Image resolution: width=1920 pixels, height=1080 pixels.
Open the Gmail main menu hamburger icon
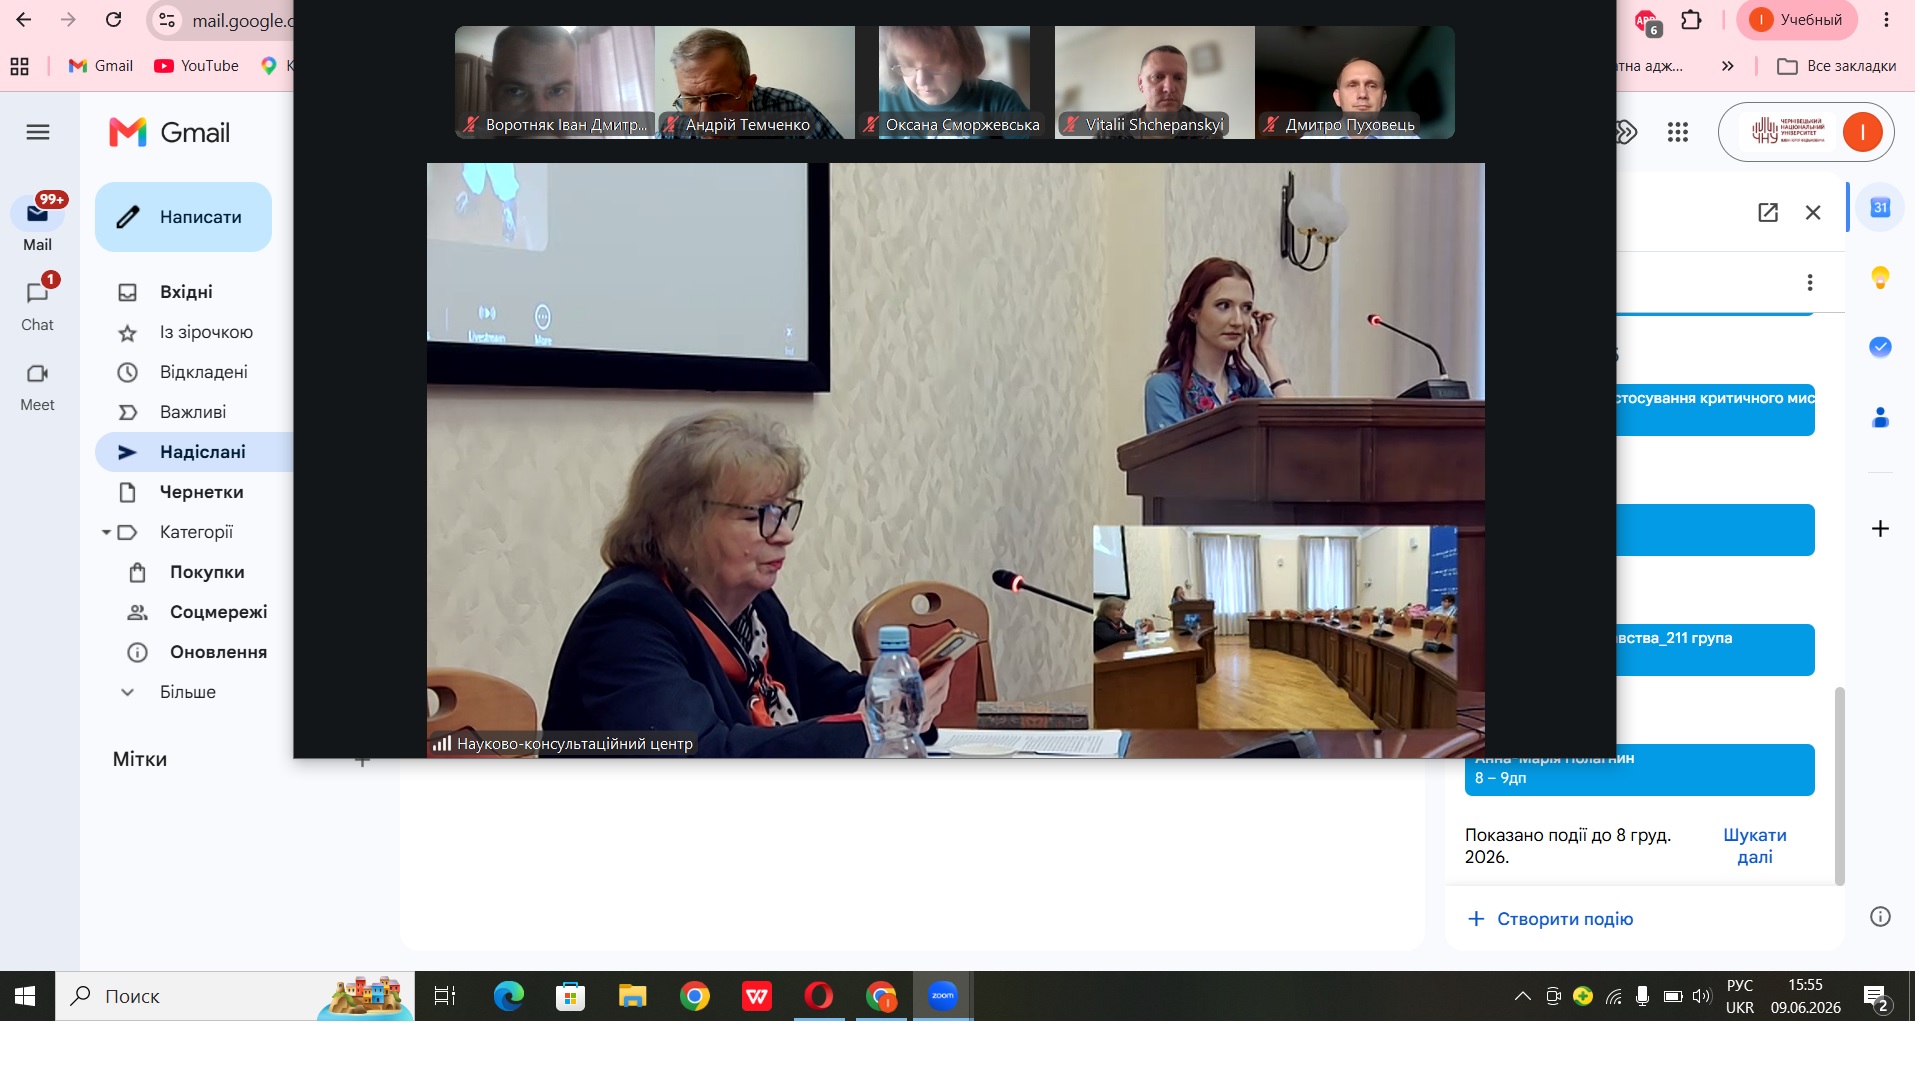[x=38, y=132]
